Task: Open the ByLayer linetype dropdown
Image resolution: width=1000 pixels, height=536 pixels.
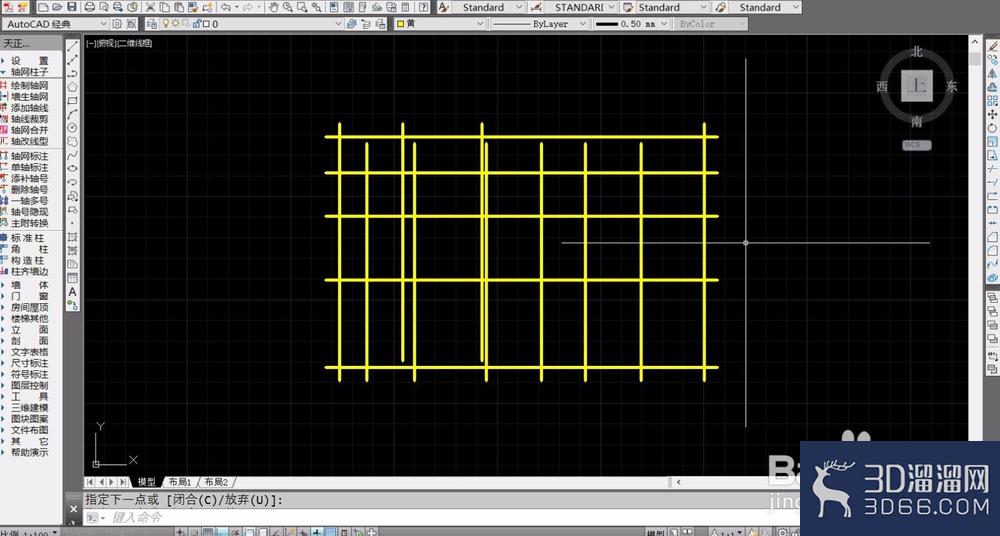Action: [540, 24]
